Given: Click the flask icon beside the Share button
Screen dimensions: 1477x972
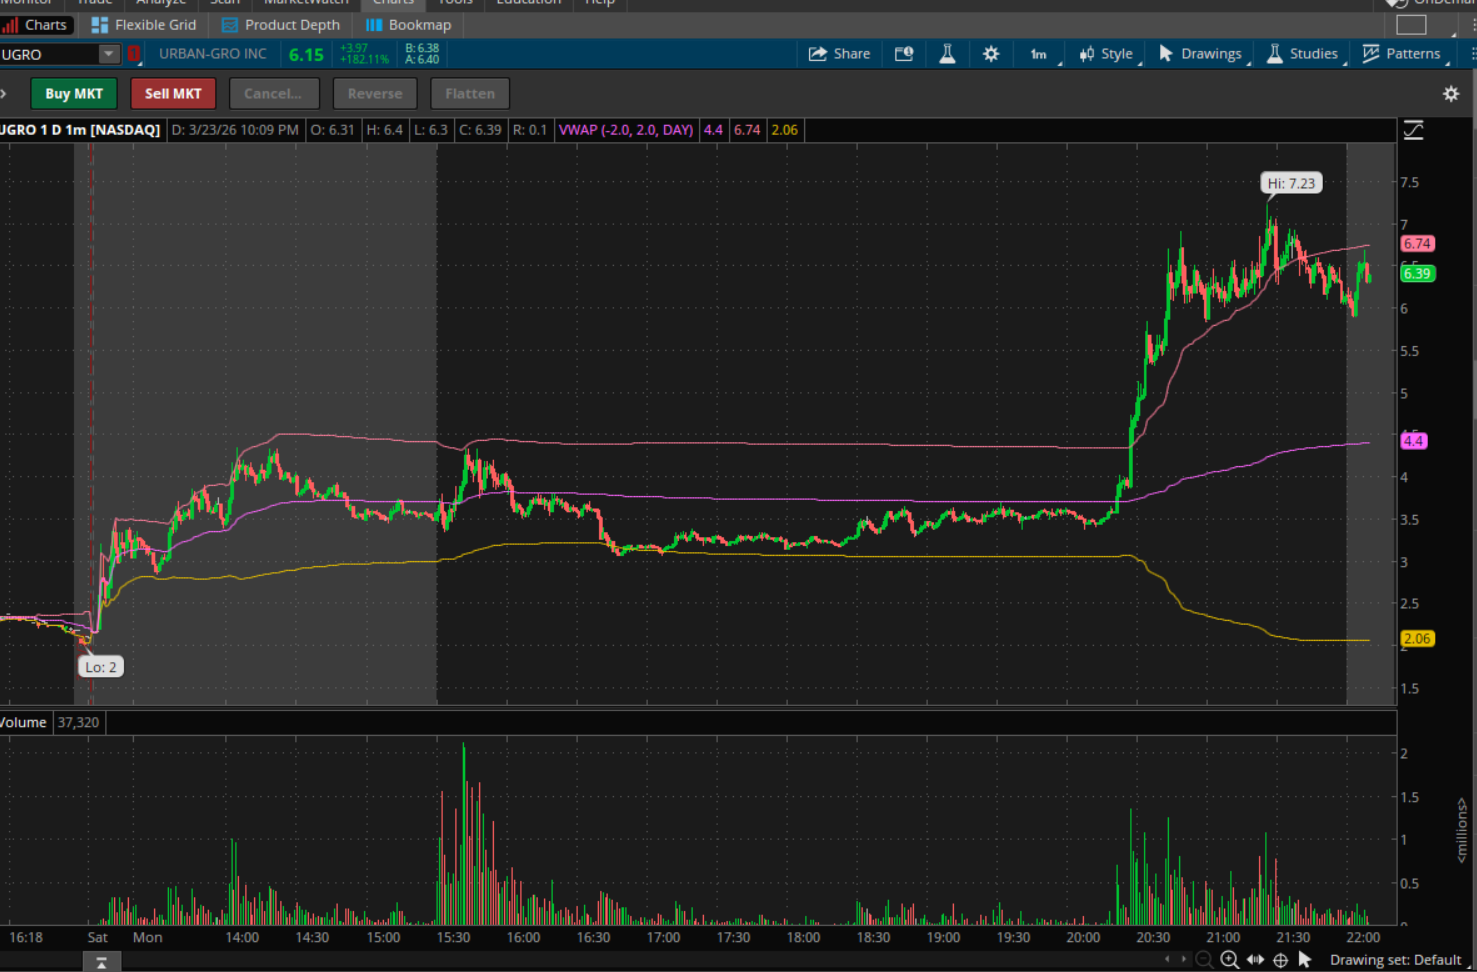Looking at the screenshot, I should point(947,54).
